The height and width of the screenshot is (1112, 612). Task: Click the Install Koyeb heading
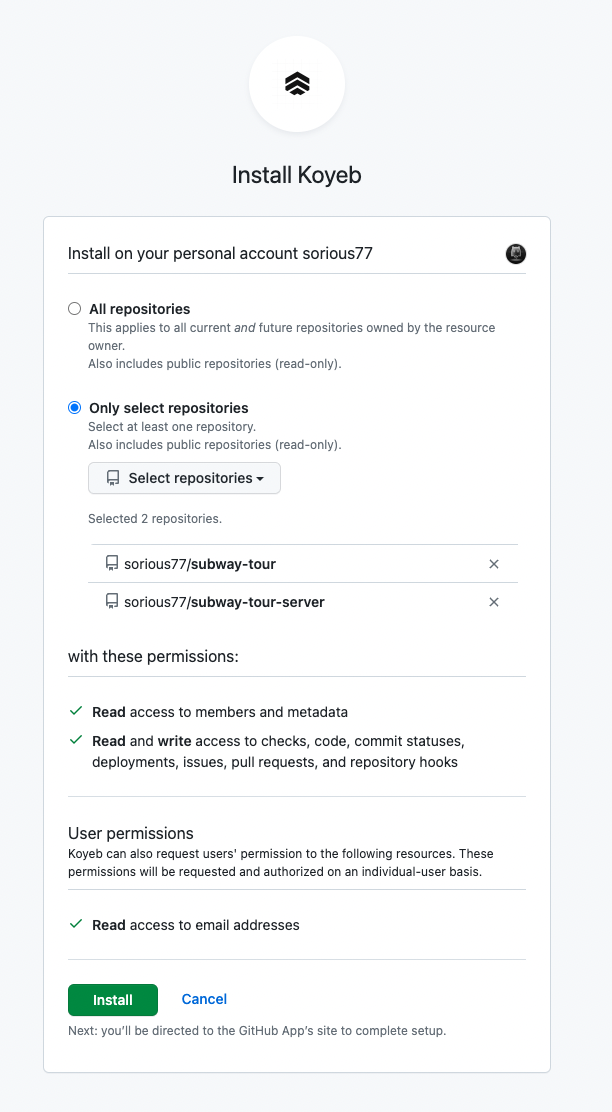(297, 175)
